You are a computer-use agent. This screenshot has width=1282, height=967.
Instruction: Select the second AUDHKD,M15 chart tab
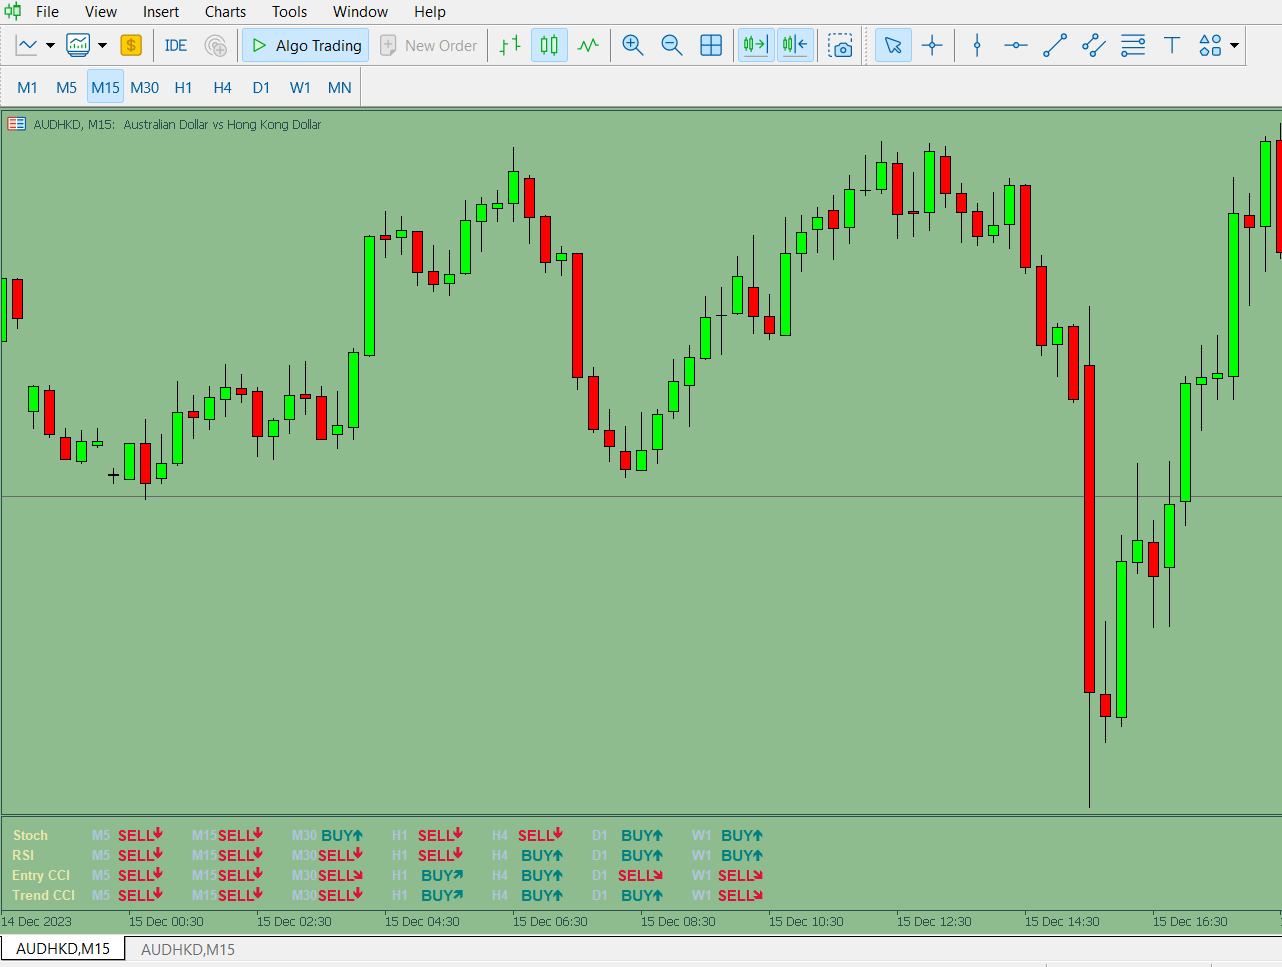coord(186,947)
